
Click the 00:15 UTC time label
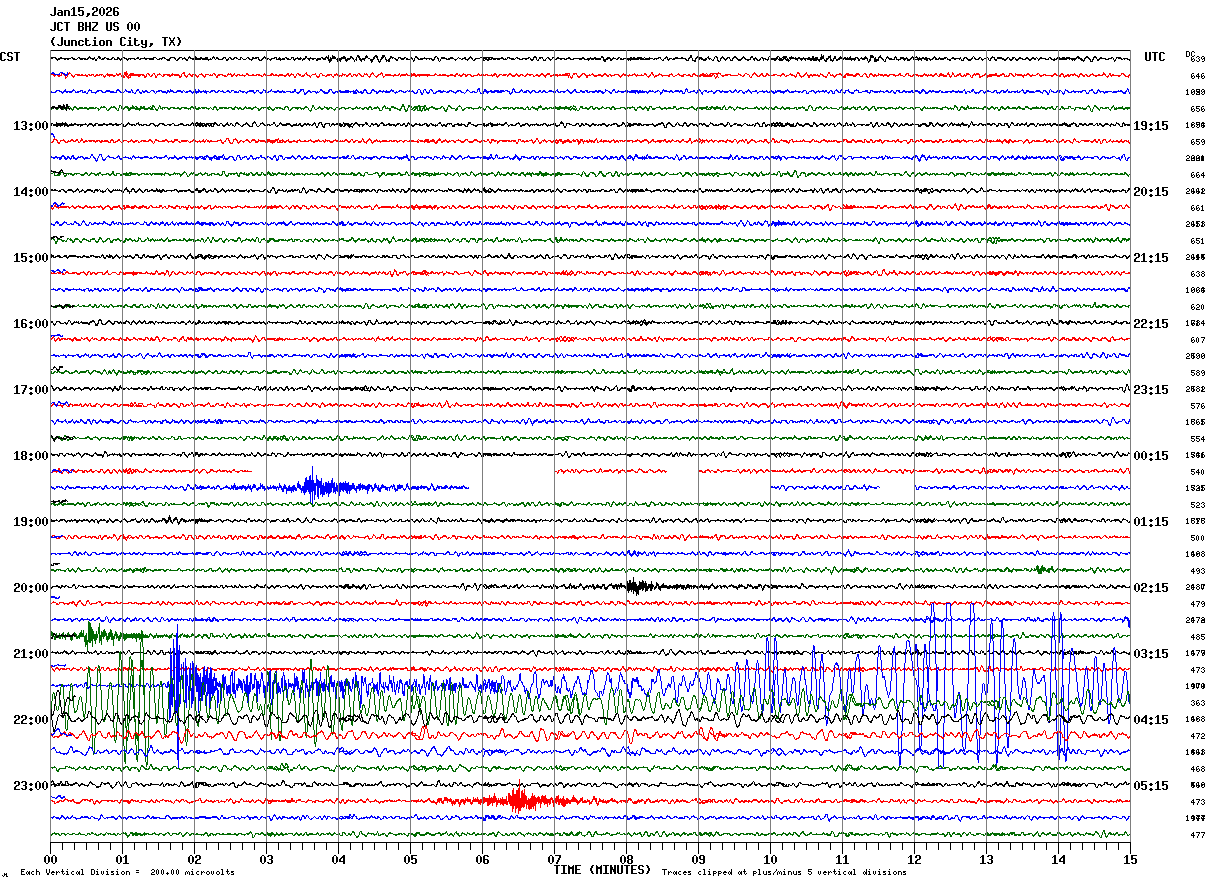pos(1150,456)
